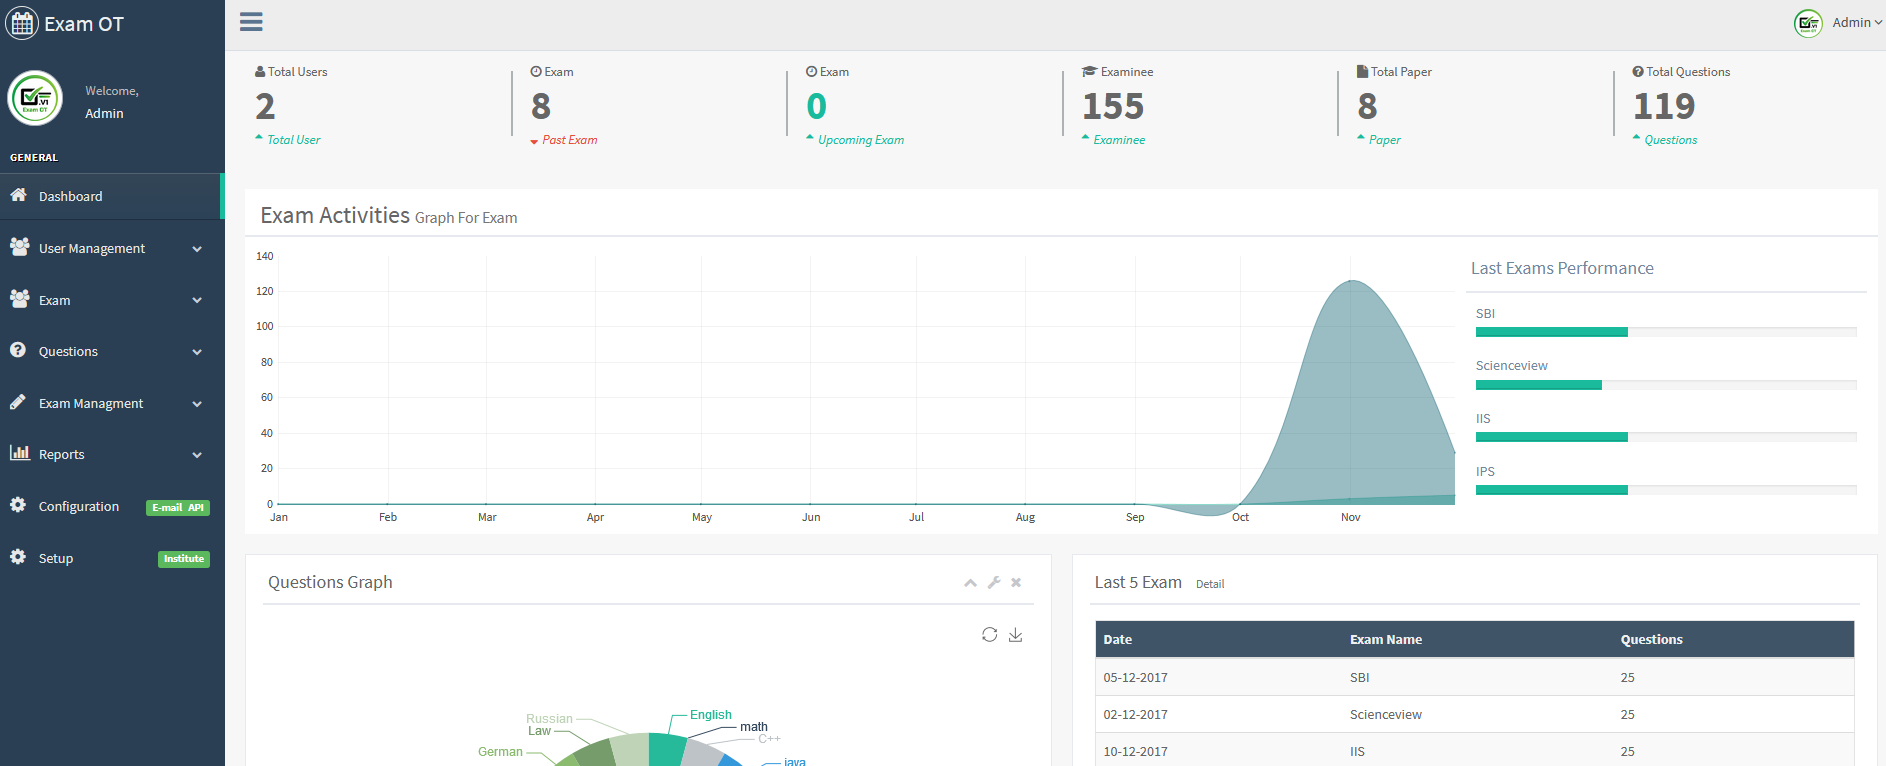The width and height of the screenshot is (1886, 766).
Task: Click the clock icon for Past Exam count
Action: (536, 72)
